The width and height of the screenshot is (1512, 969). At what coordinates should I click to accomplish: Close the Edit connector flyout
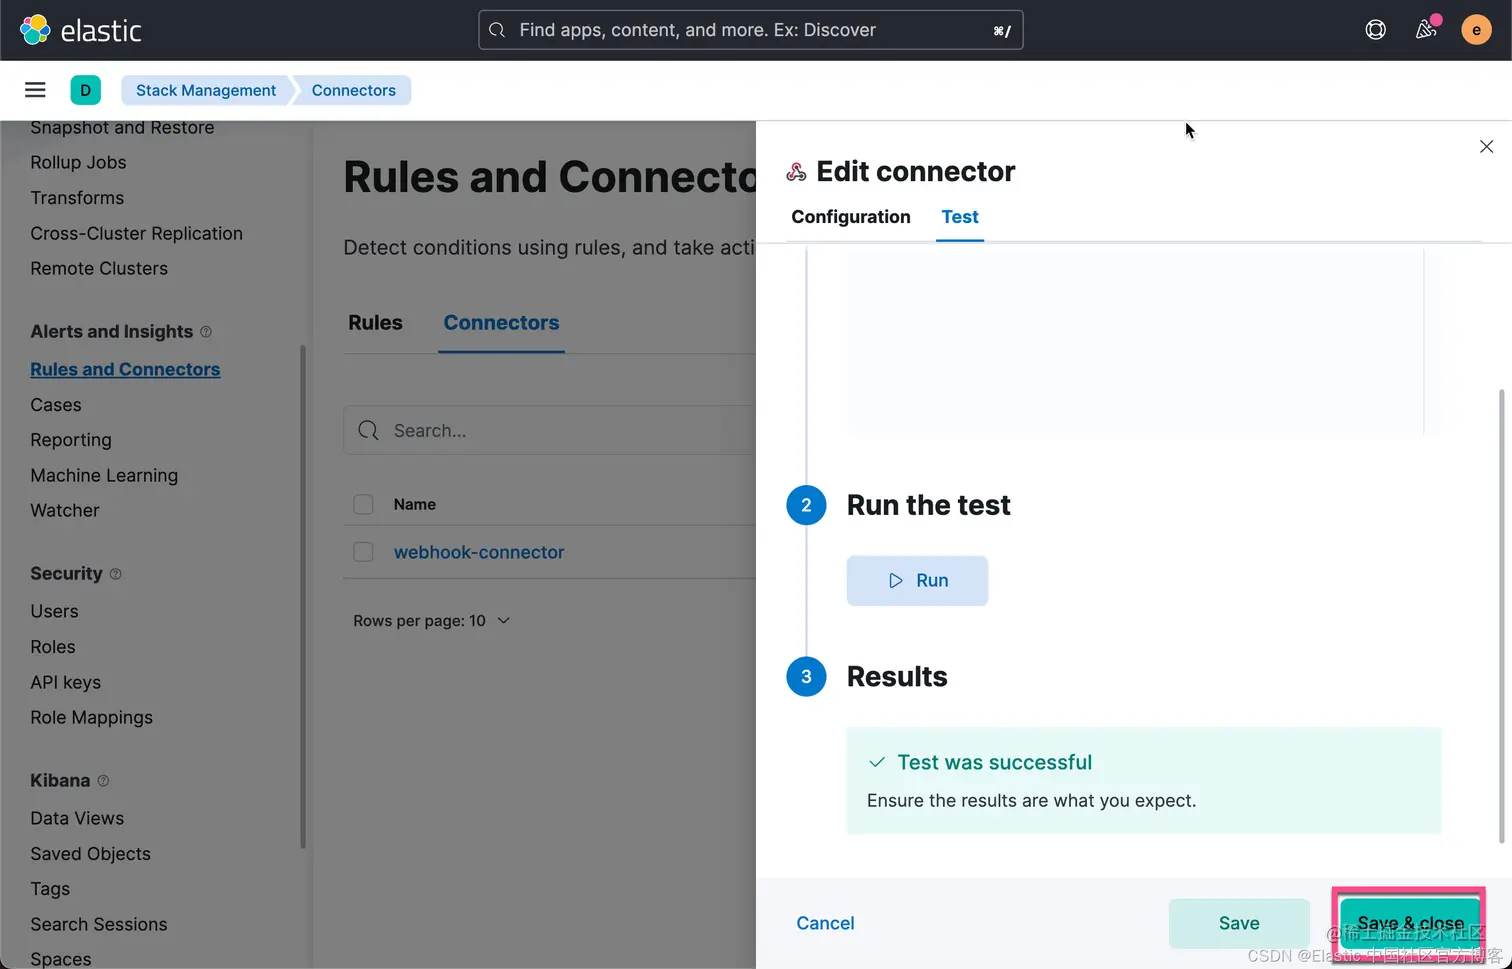(1487, 147)
